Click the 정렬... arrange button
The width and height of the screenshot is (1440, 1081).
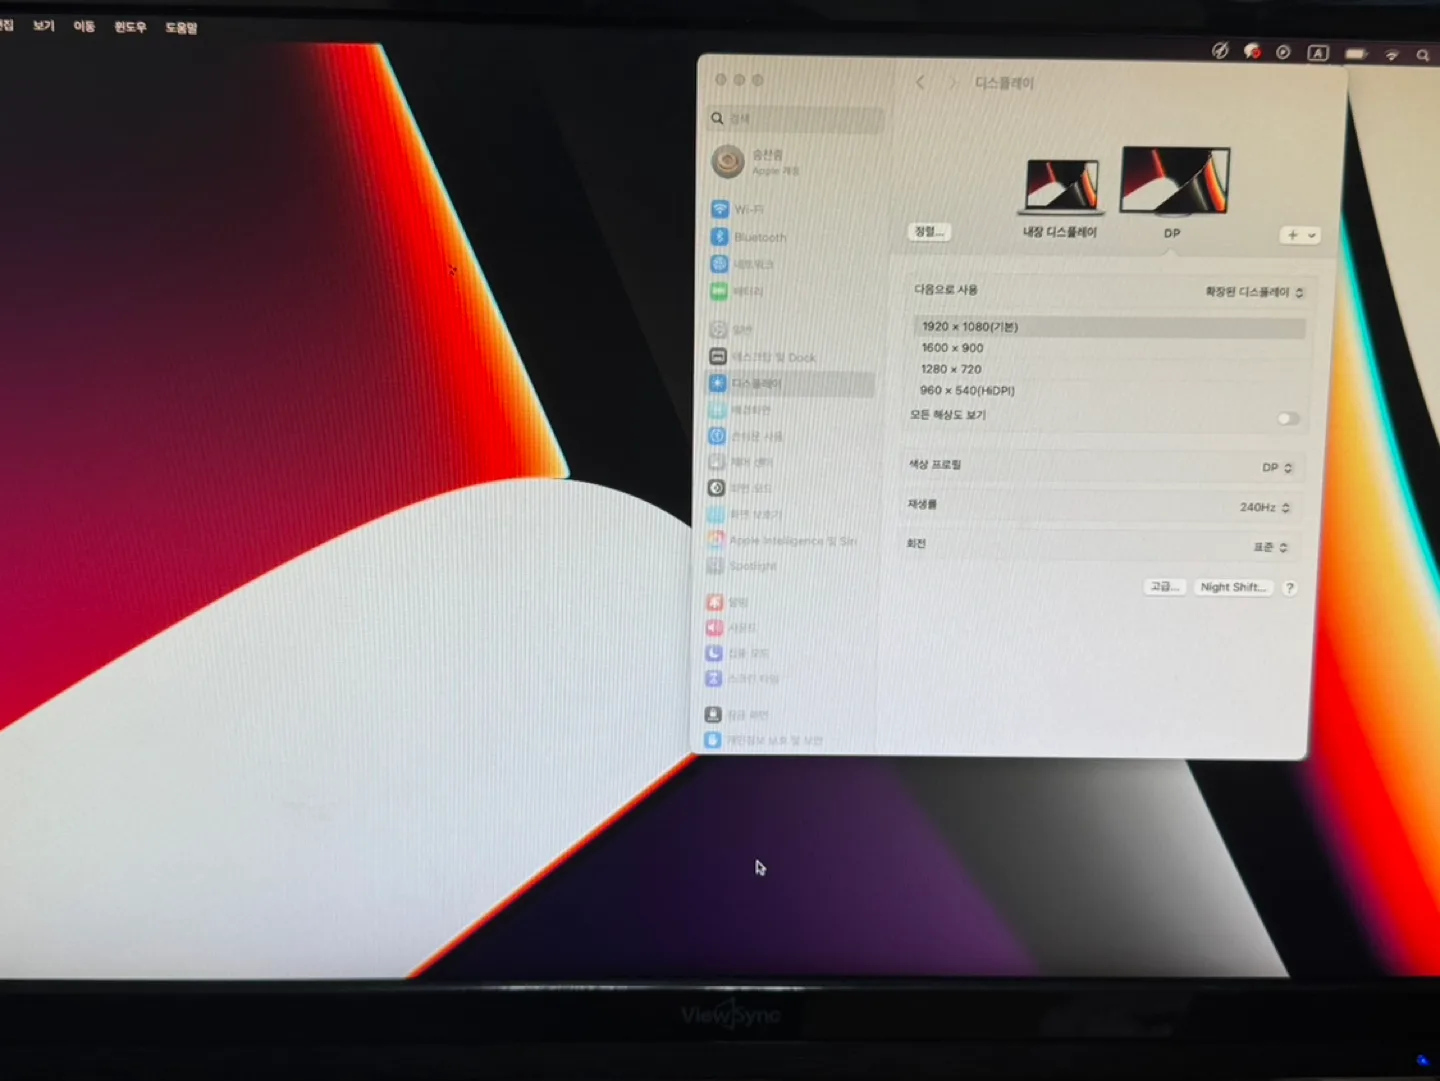click(929, 231)
